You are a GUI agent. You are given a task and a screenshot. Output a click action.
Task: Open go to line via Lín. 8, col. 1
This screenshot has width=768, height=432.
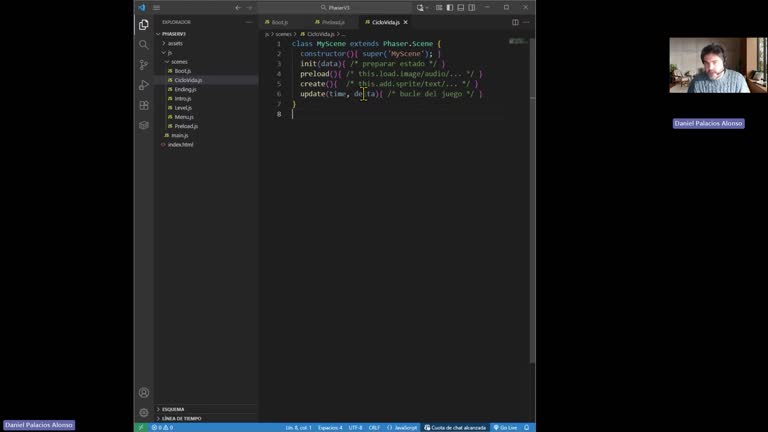[x=298, y=428]
